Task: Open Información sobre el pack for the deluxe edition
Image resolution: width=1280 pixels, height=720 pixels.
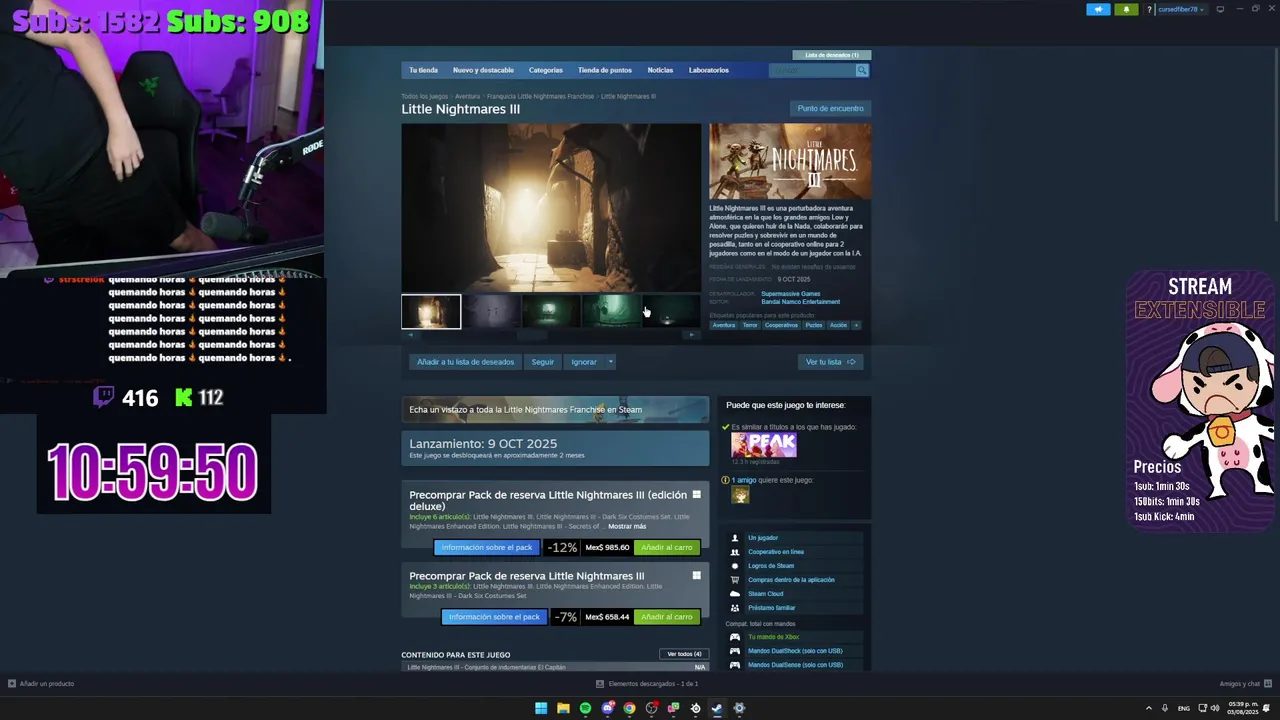Action: pyautogui.click(x=487, y=547)
